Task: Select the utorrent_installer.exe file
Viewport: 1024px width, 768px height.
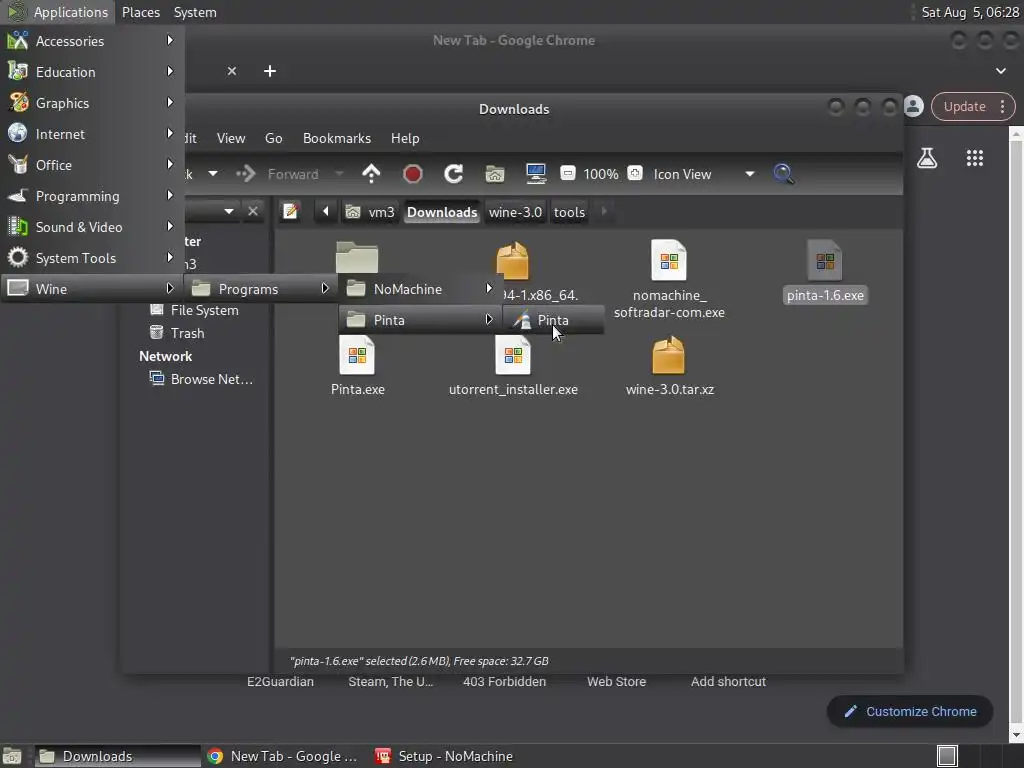Action: coord(513,366)
